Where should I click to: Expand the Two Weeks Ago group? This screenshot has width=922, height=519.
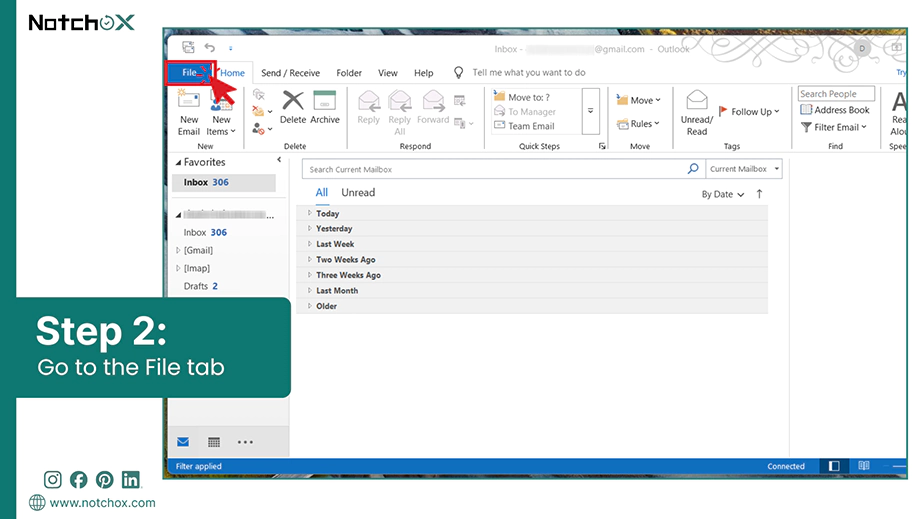(310, 259)
